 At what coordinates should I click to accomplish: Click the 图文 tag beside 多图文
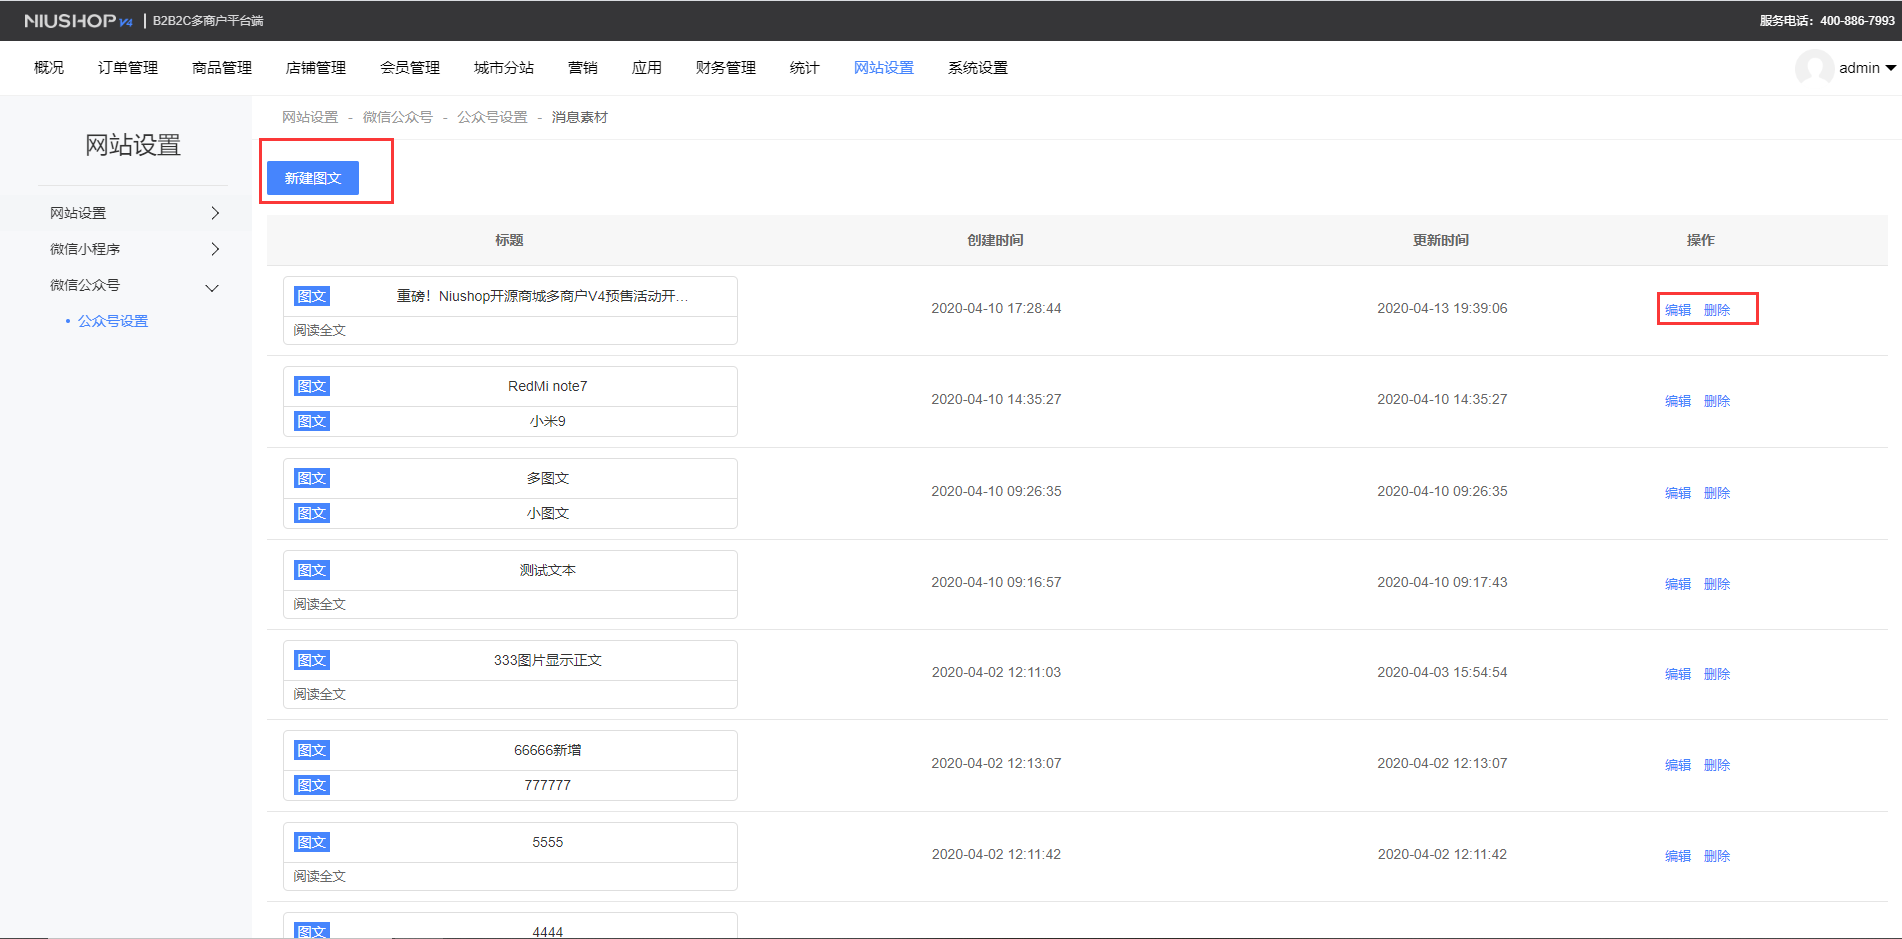pos(312,478)
